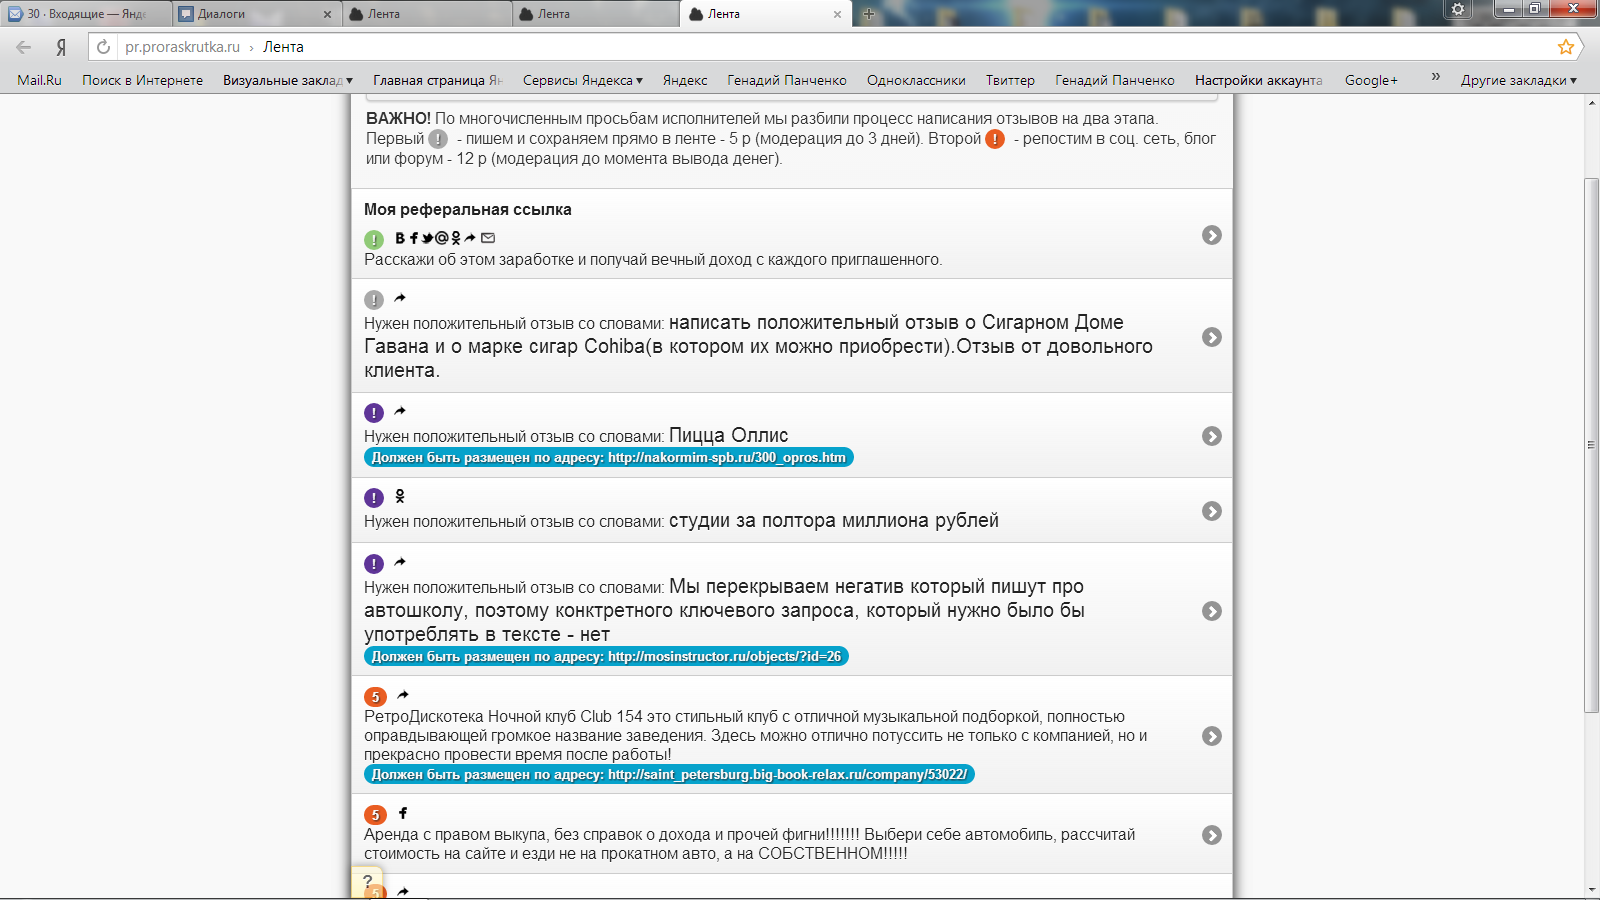Close the Диалоги tab
1600x900 pixels.
click(327, 14)
